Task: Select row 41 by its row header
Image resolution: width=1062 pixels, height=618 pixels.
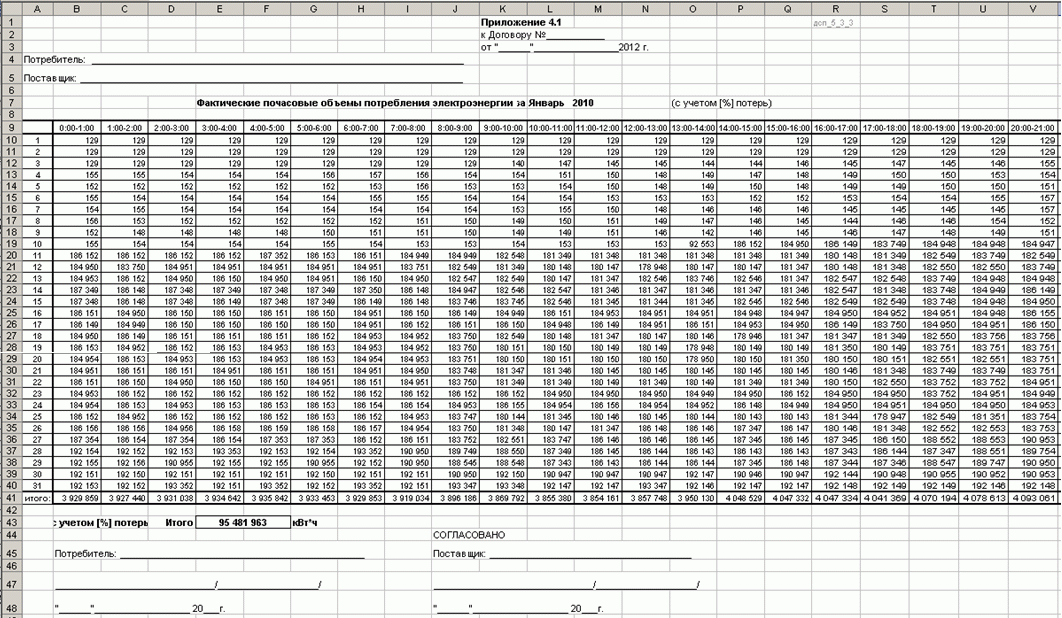Action: click(11, 498)
